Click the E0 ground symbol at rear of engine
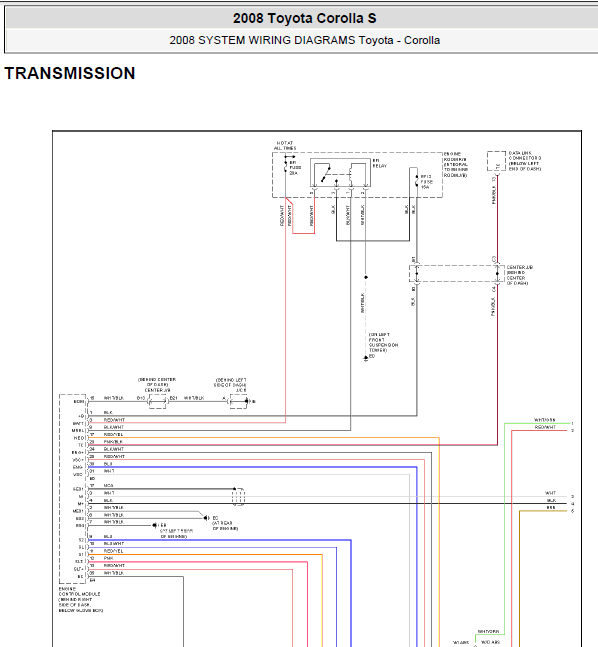 [x=206, y=518]
